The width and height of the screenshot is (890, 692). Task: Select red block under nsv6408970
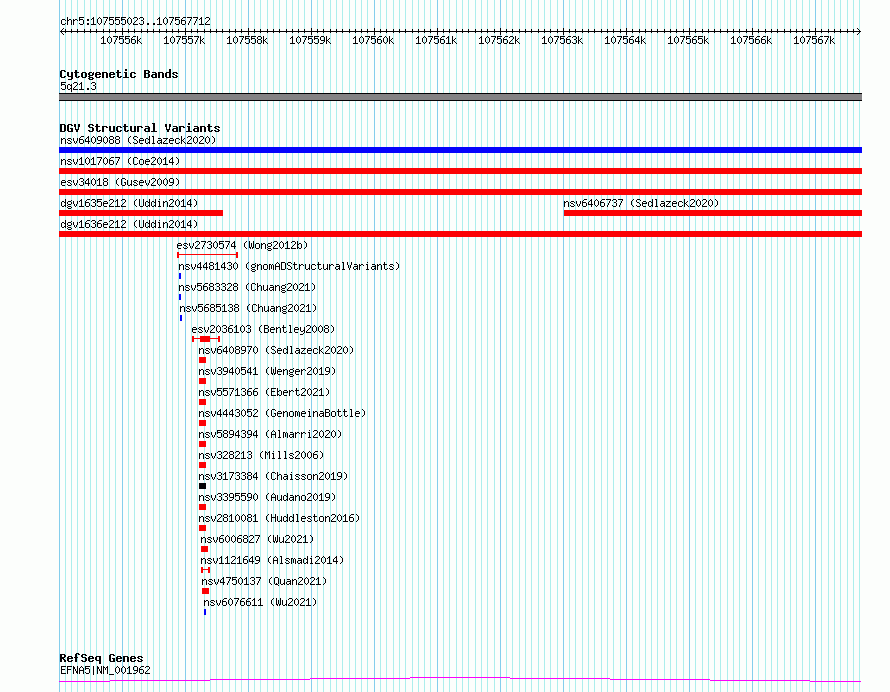(203, 360)
